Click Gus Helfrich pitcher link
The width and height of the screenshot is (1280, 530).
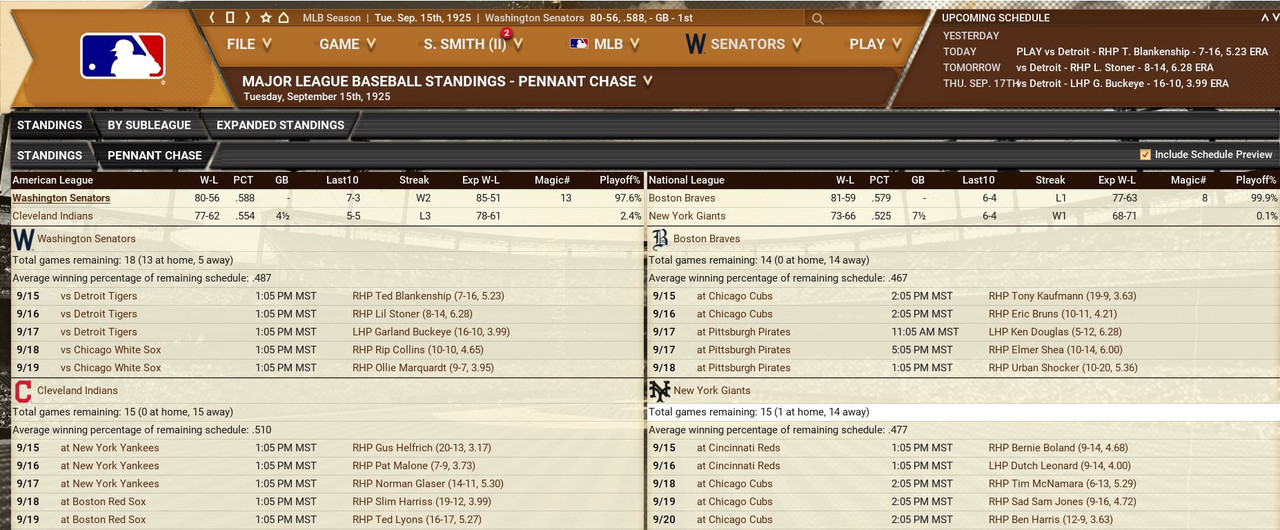422,448
